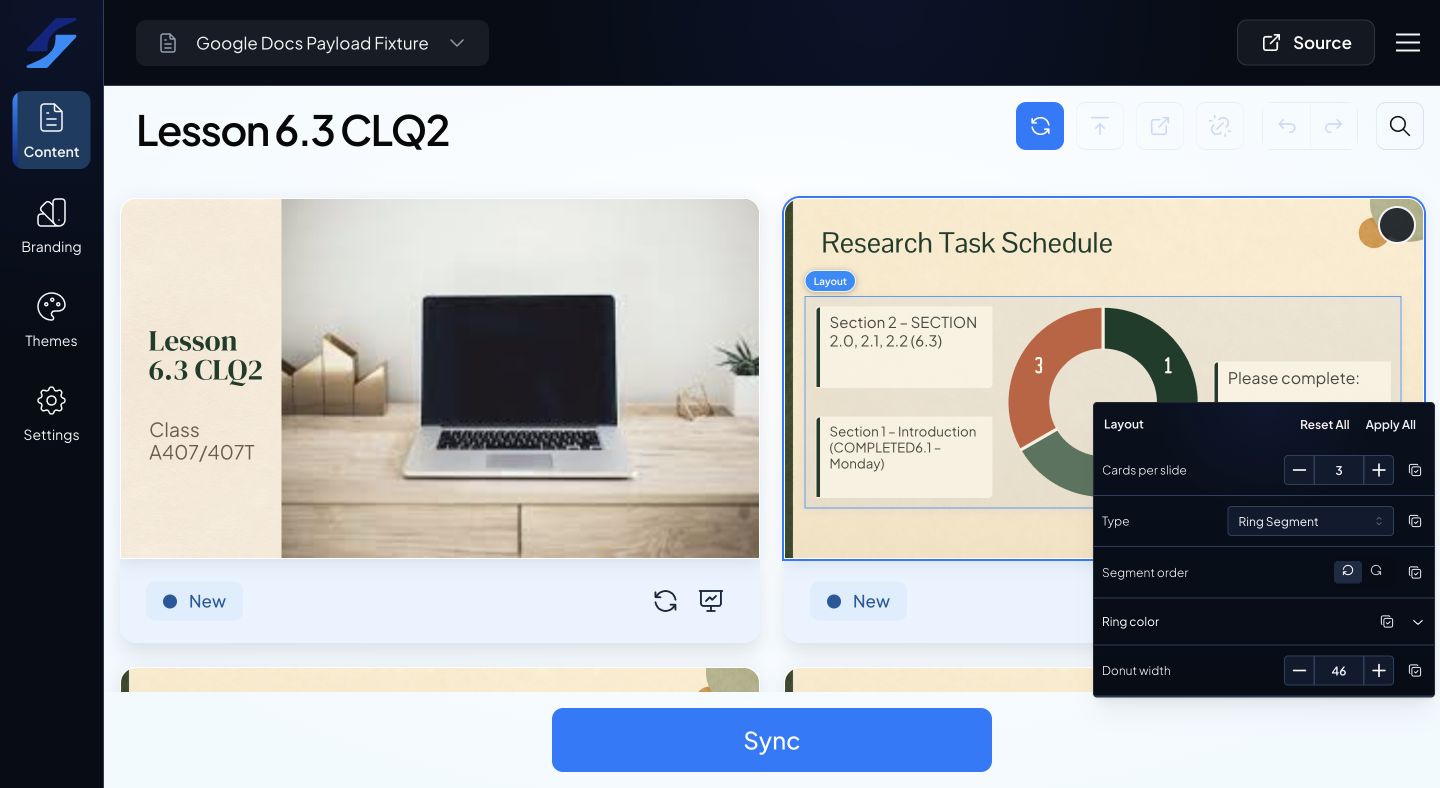Expand the Ring color section chevron

click(x=1418, y=622)
